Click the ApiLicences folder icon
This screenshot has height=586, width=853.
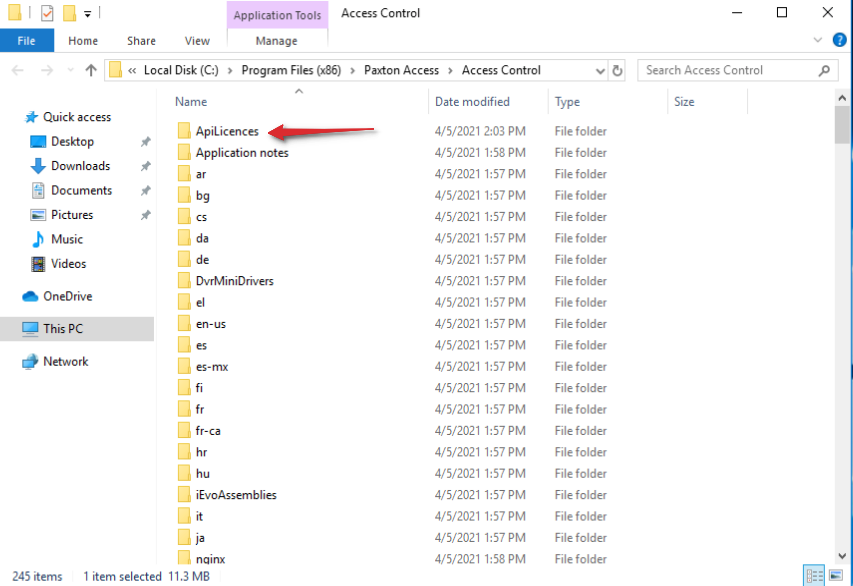(185, 130)
